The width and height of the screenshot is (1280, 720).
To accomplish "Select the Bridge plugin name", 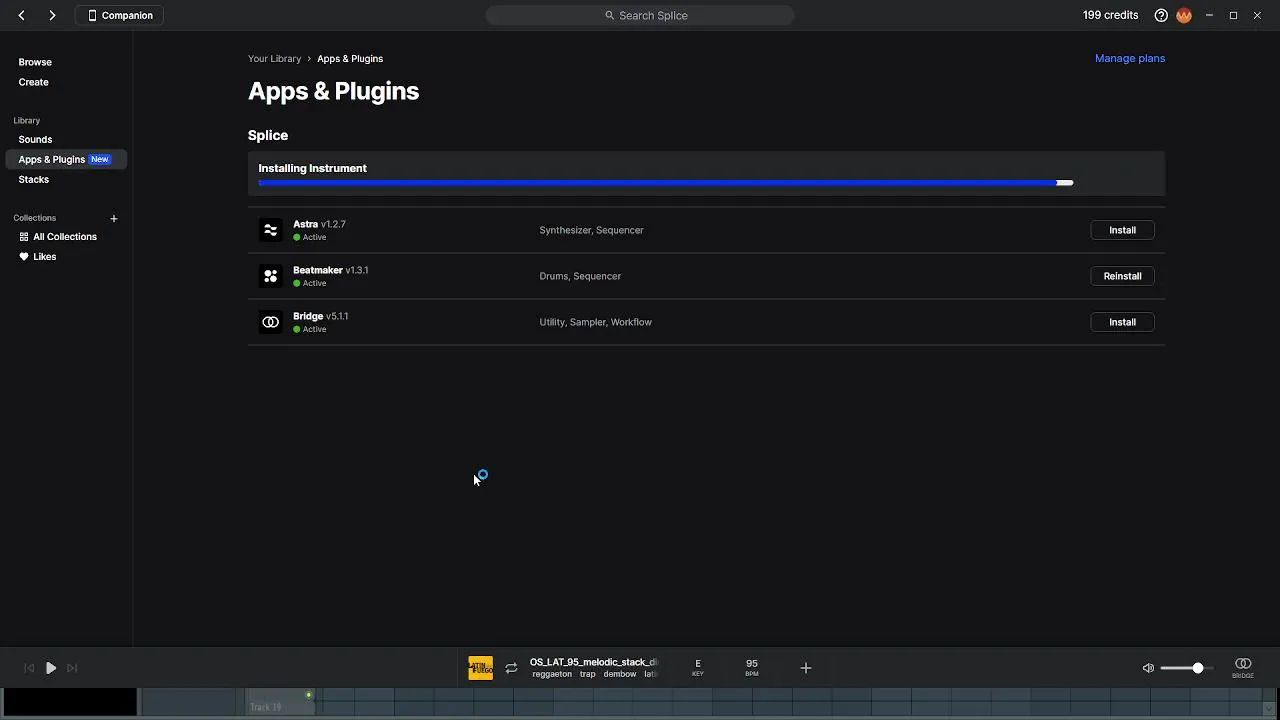I will click(308, 316).
